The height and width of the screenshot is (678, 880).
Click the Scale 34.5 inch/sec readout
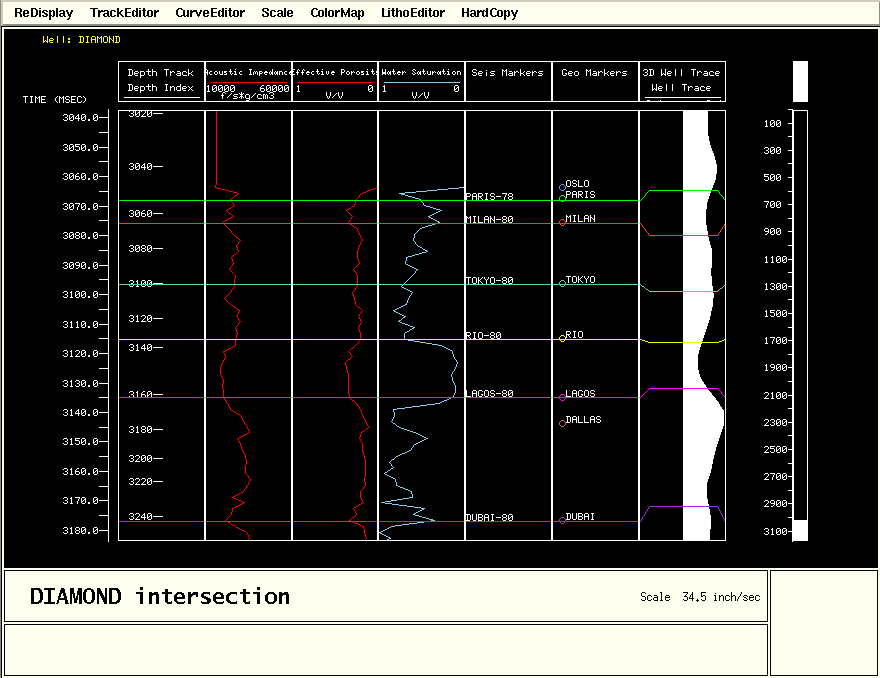(700, 597)
